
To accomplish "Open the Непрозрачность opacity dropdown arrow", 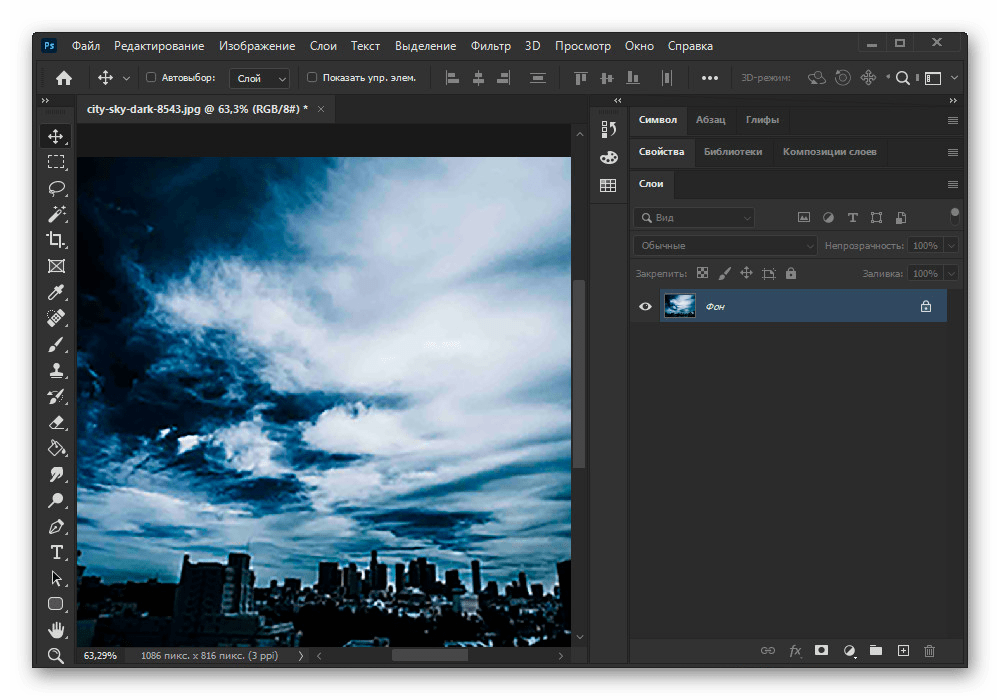I will [x=952, y=245].
